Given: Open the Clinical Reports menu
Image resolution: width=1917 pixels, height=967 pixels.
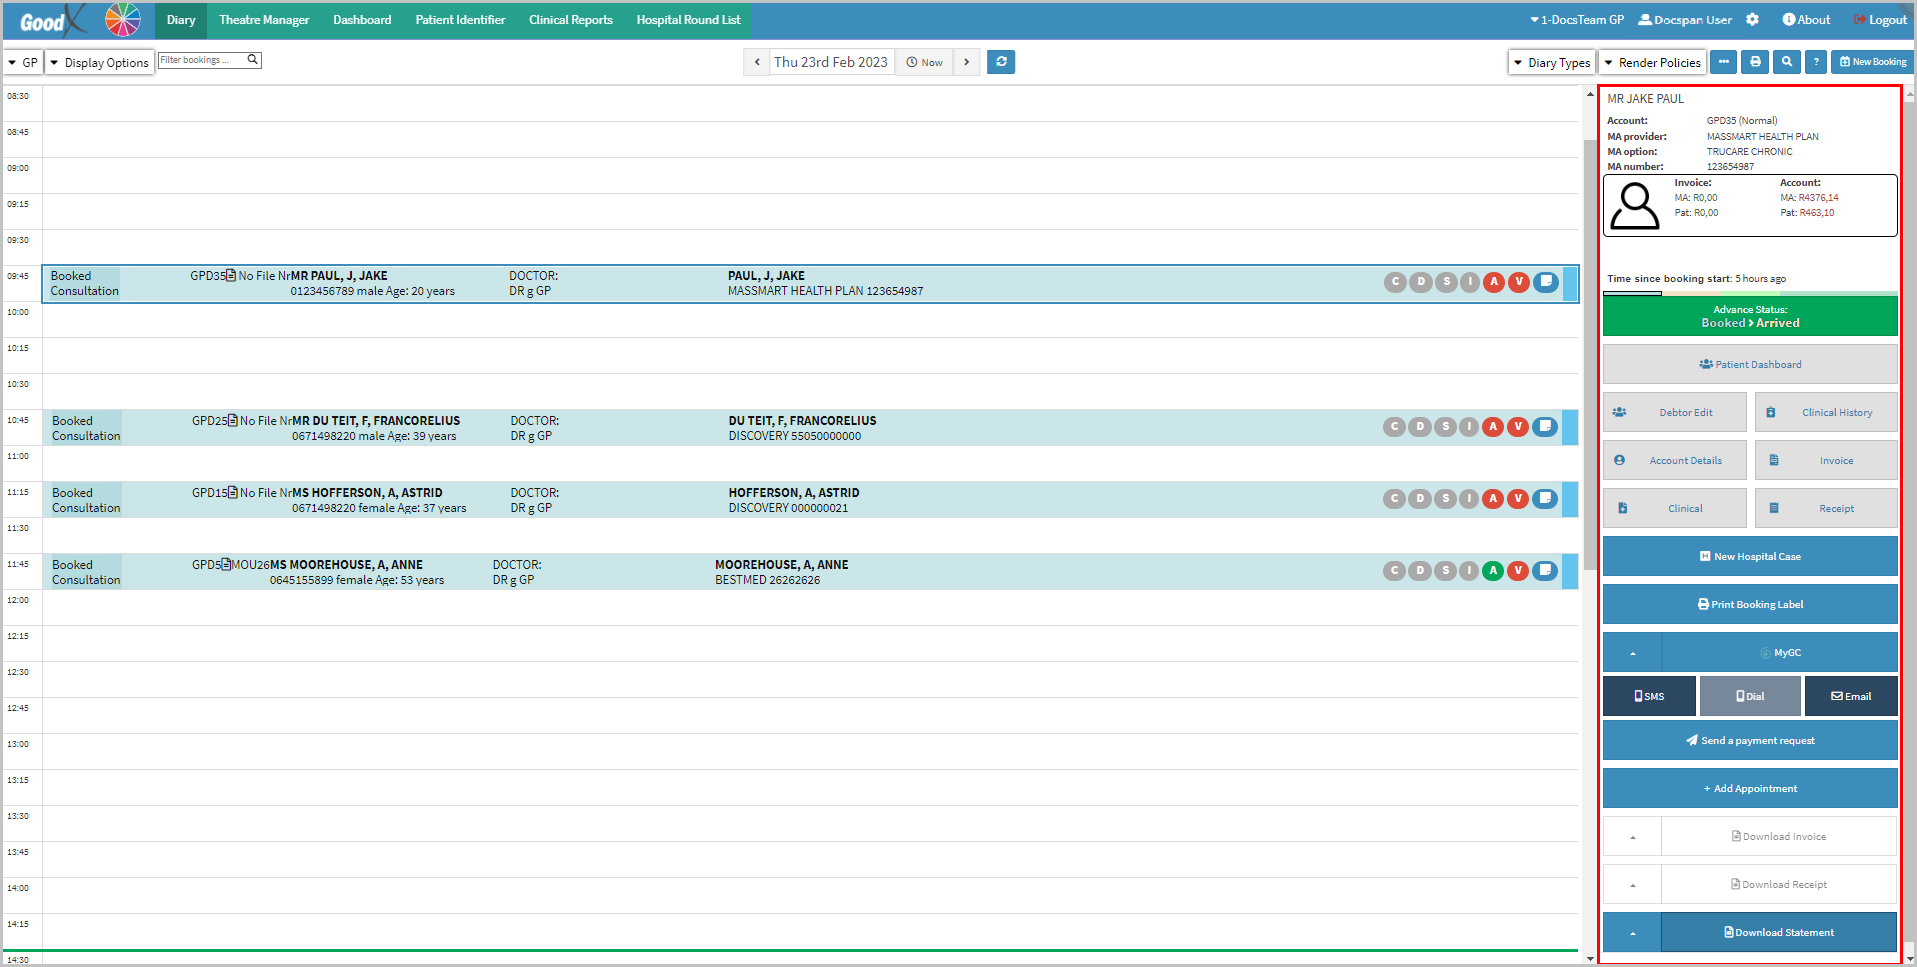Looking at the screenshot, I should pos(570,20).
